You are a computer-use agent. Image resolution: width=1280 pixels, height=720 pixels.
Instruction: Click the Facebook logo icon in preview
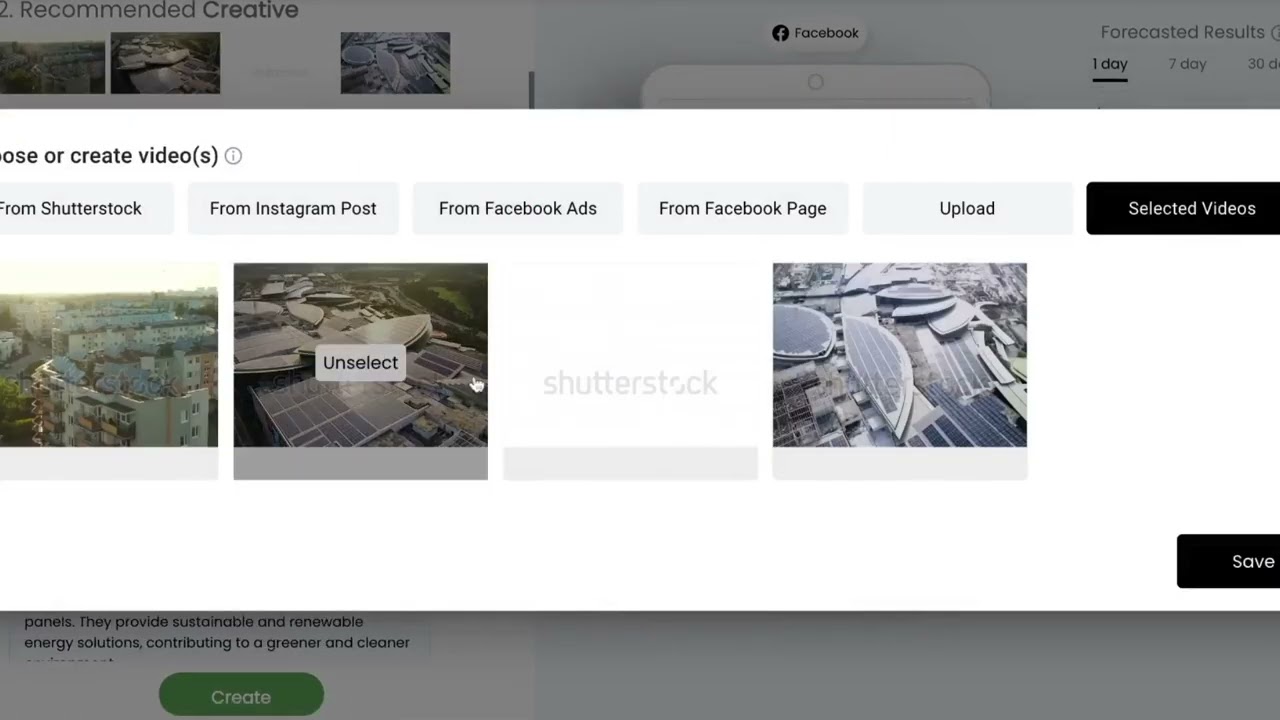780,33
